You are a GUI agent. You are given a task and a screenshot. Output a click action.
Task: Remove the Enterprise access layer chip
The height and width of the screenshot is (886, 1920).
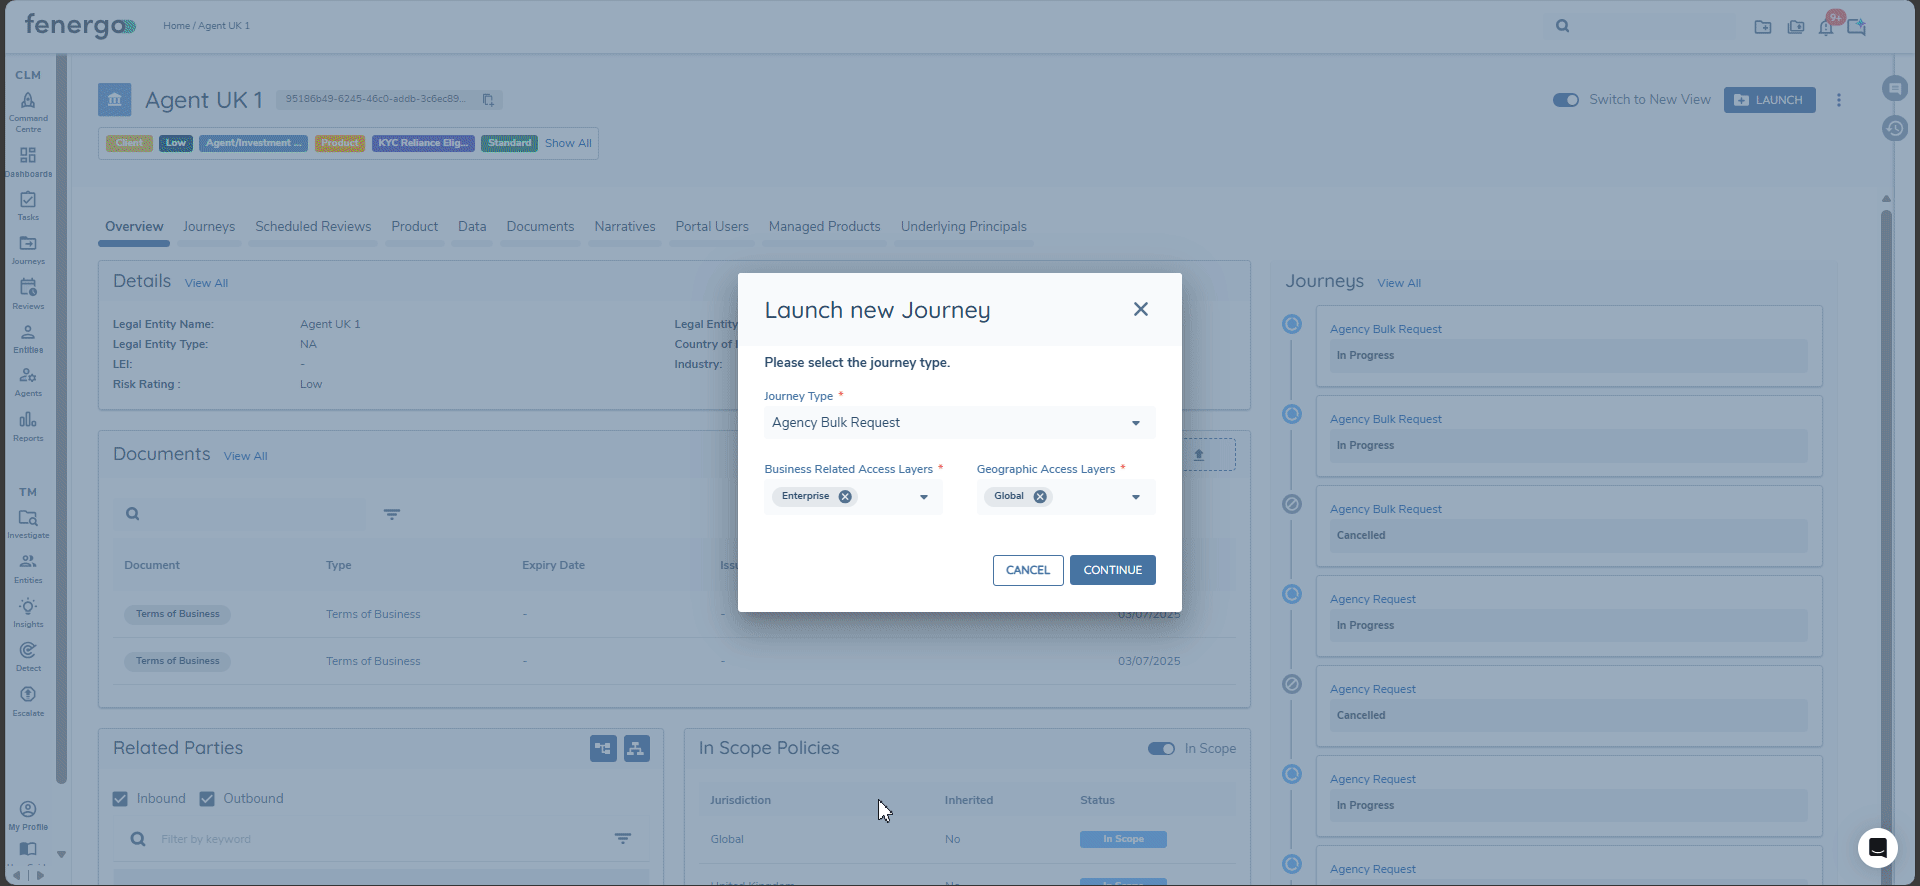845,497
